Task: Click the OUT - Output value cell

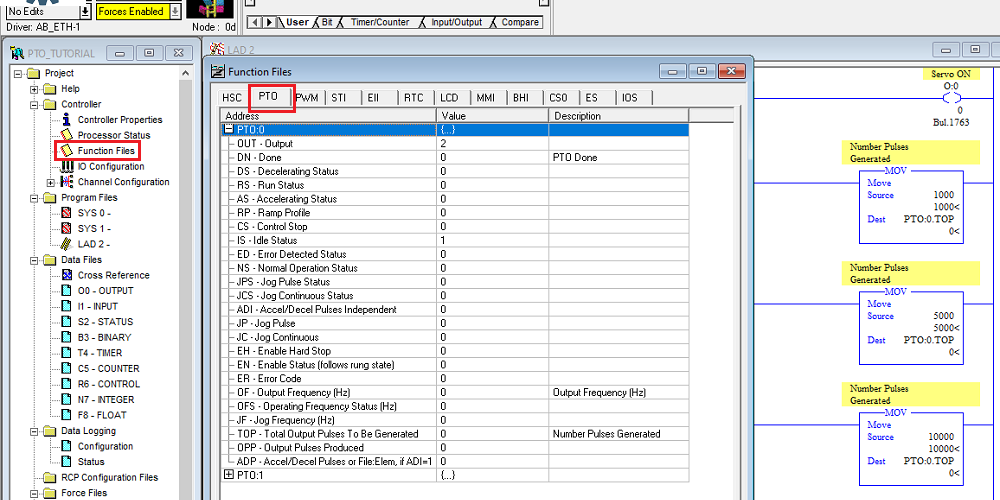Action: tap(492, 143)
